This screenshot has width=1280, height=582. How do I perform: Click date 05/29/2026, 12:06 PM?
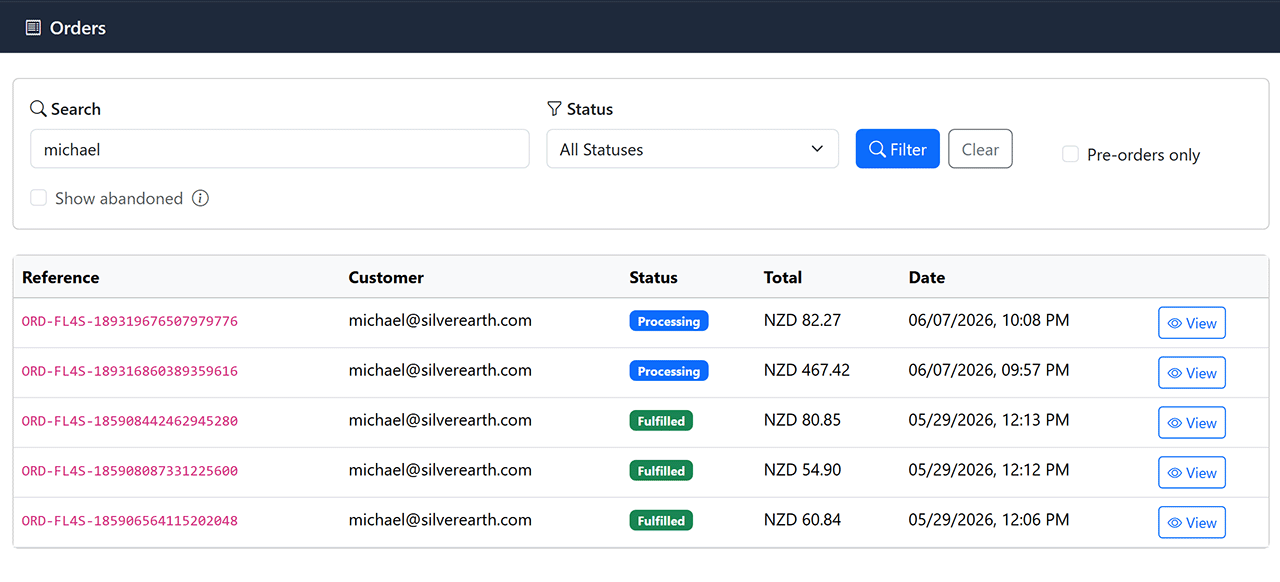[x=989, y=520]
